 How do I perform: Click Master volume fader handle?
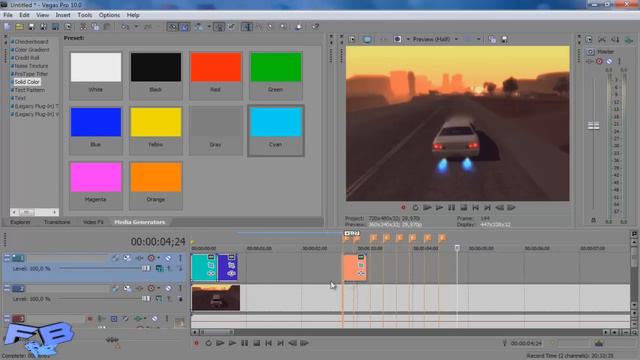click(x=593, y=126)
